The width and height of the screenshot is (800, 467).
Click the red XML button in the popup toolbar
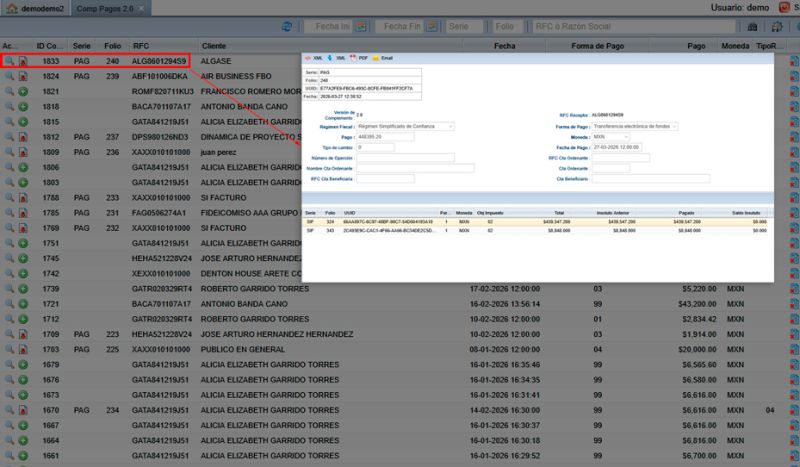coord(311,59)
